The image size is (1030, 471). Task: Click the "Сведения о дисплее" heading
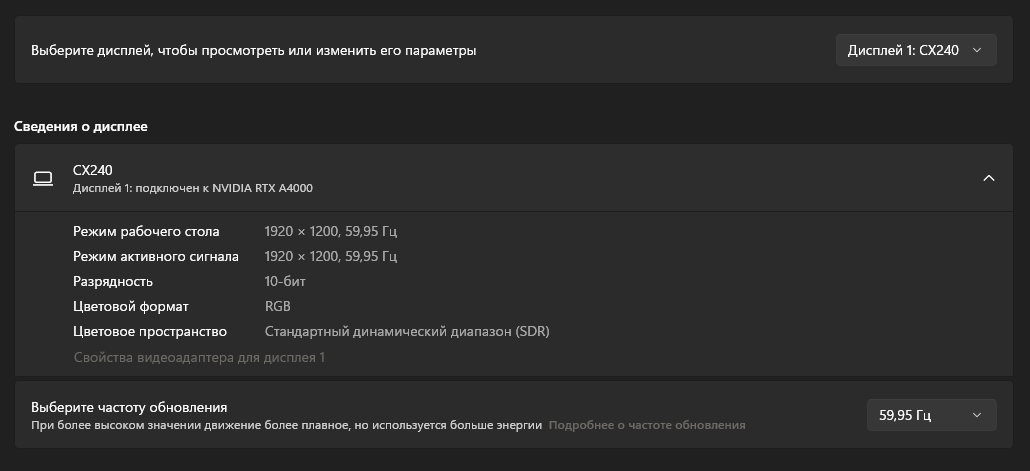(81, 127)
